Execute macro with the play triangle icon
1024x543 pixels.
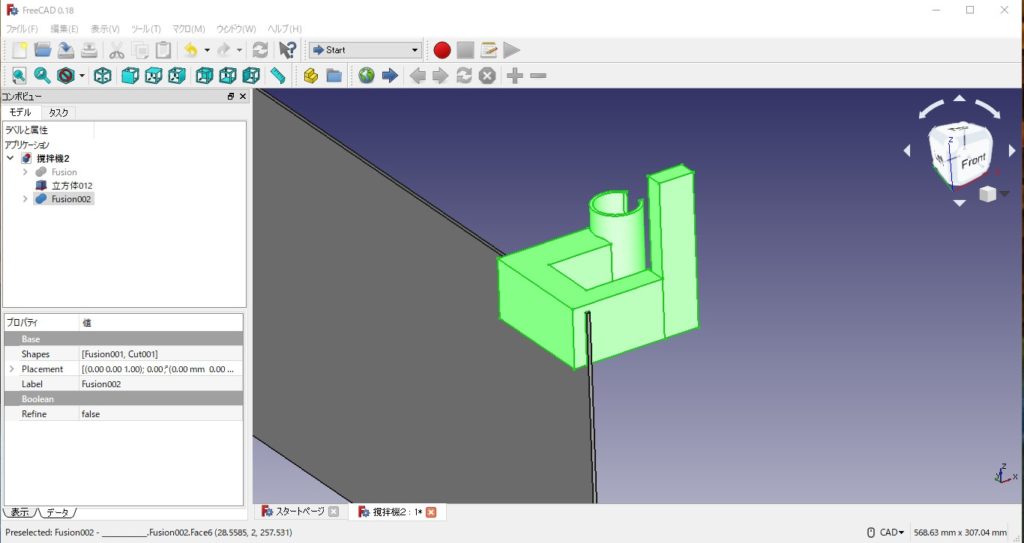pyautogui.click(x=512, y=50)
